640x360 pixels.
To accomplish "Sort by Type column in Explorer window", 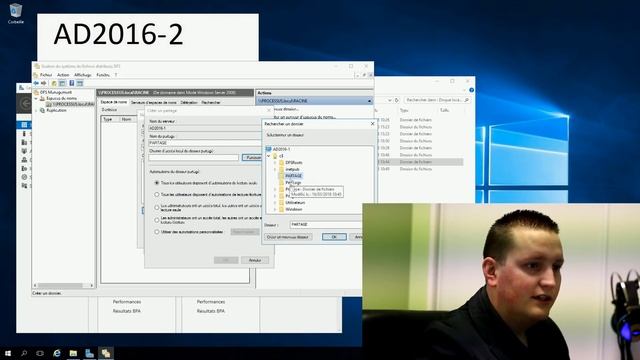I will pos(404,111).
